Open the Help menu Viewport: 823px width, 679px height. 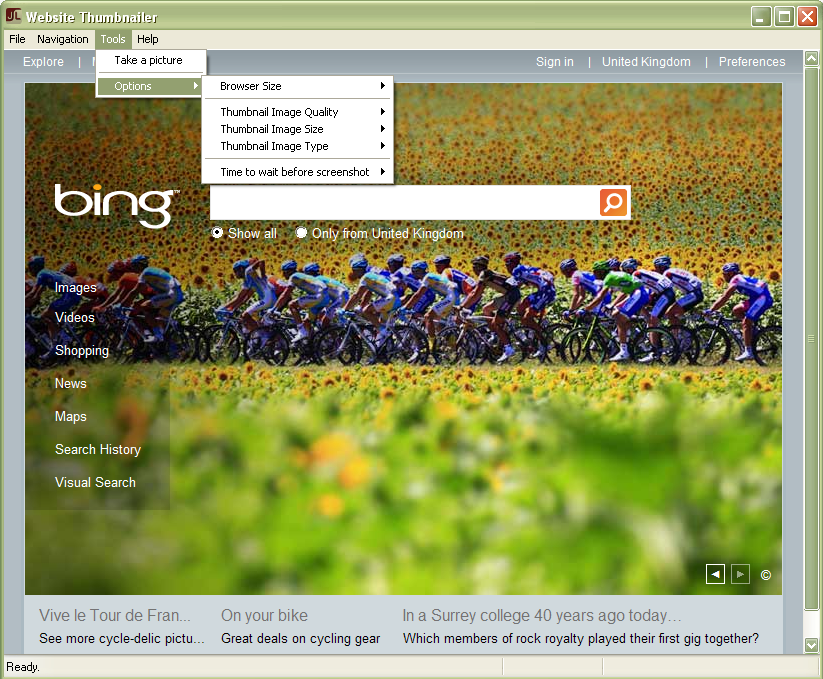148,39
